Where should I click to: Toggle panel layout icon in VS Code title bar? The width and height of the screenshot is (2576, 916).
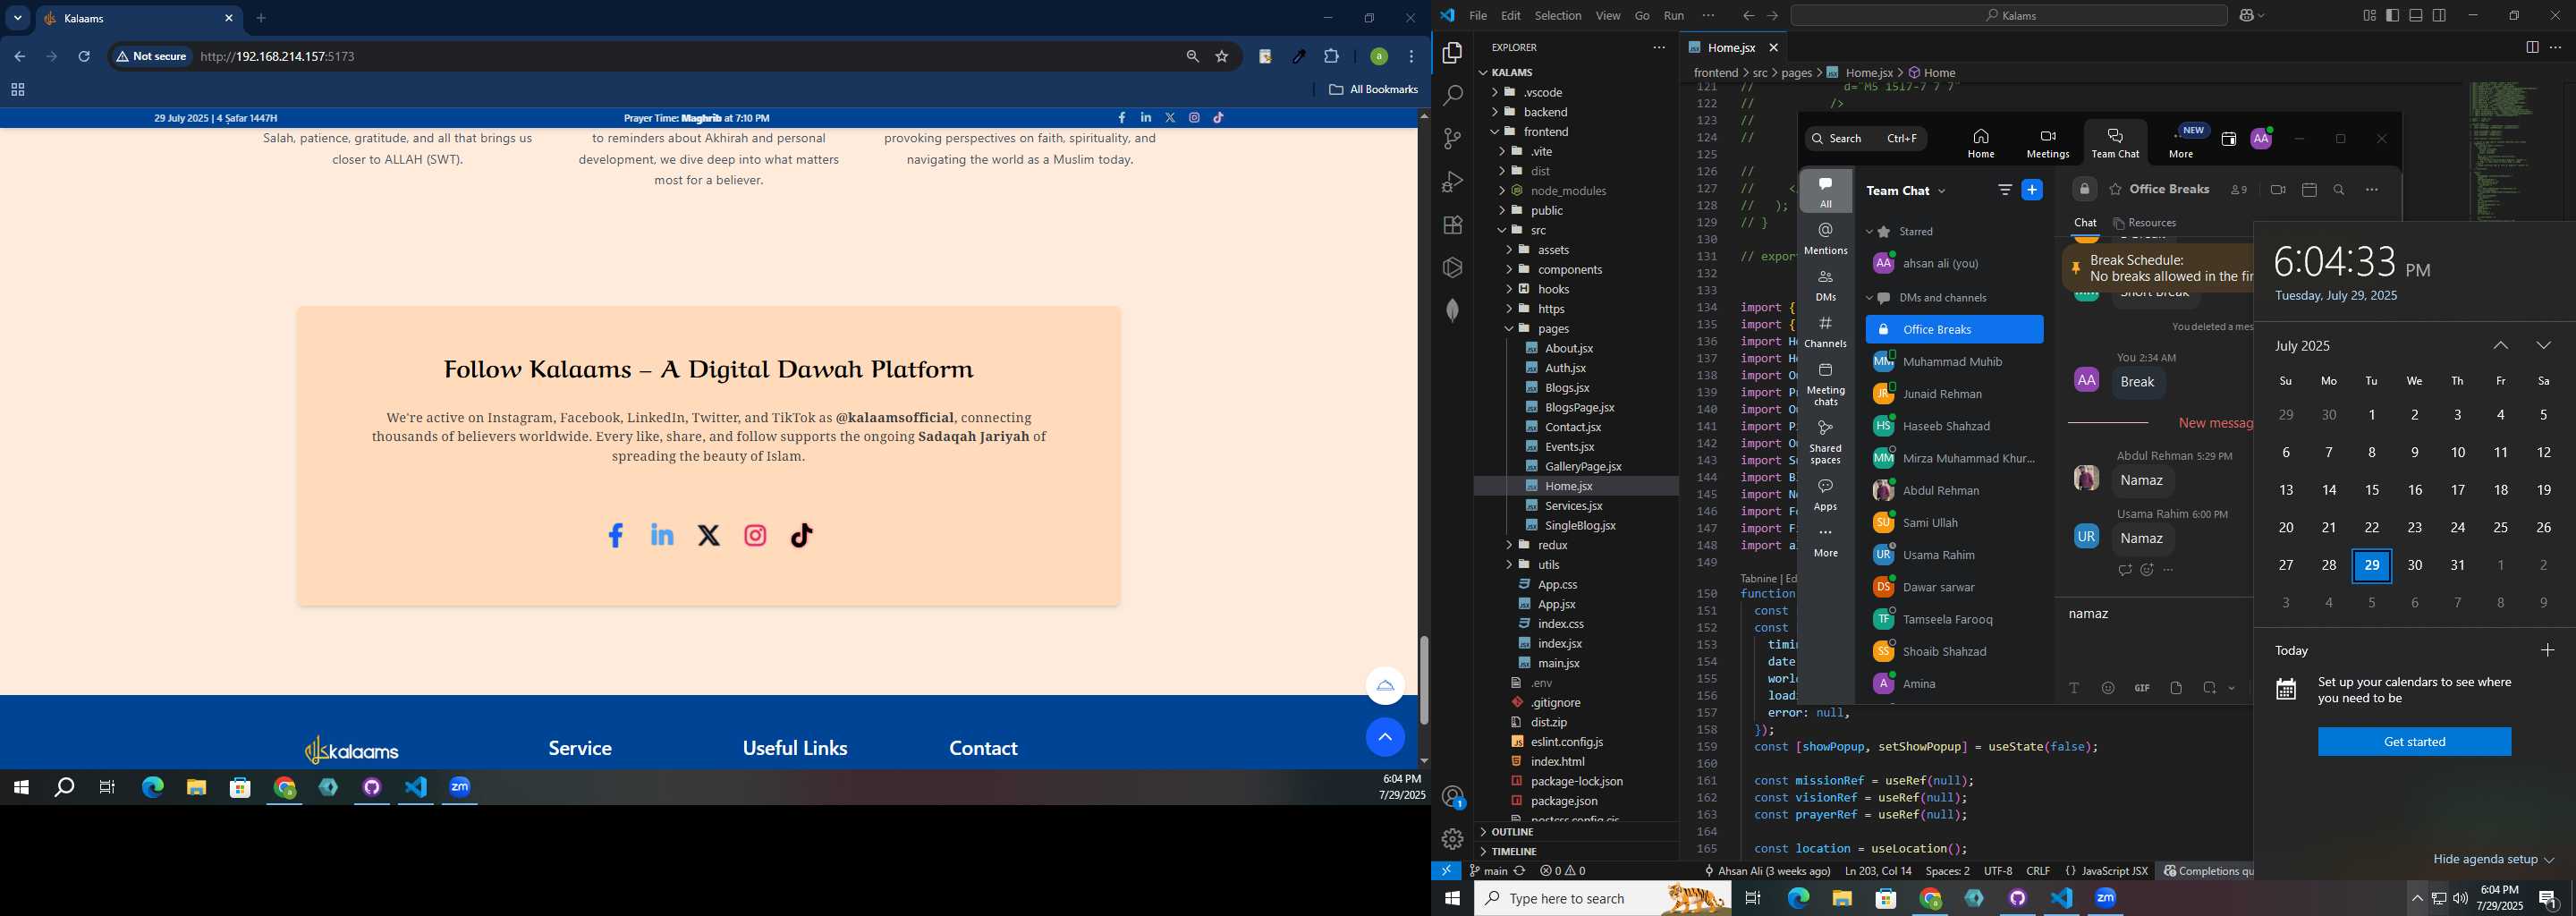pyautogui.click(x=2416, y=15)
